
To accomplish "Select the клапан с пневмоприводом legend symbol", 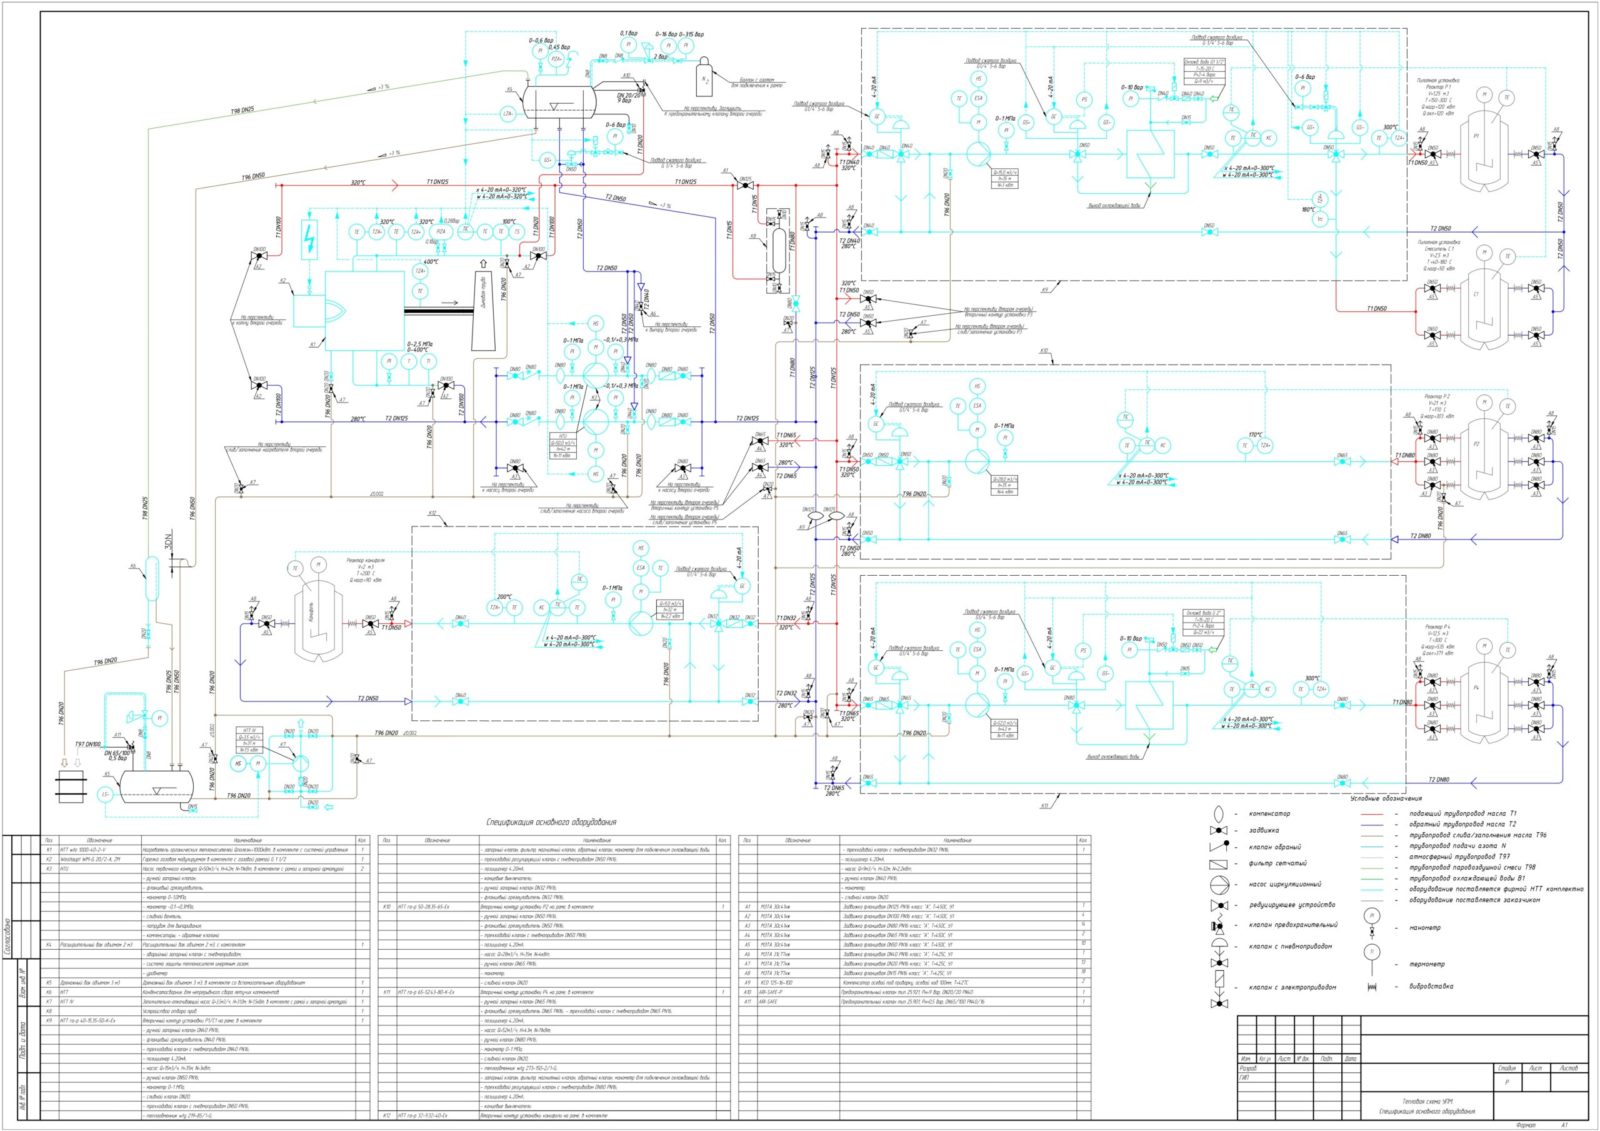I will click(1219, 953).
